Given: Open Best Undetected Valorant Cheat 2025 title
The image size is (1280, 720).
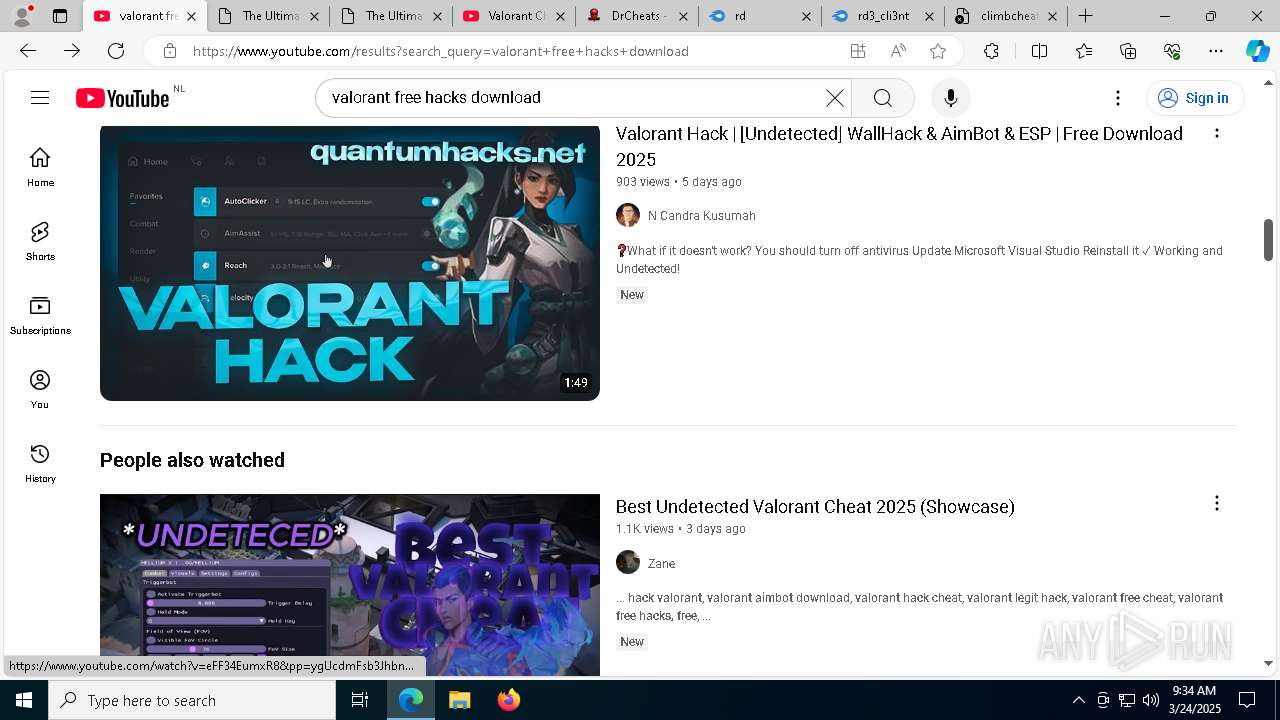Looking at the screenshot, I should (815, 506).
